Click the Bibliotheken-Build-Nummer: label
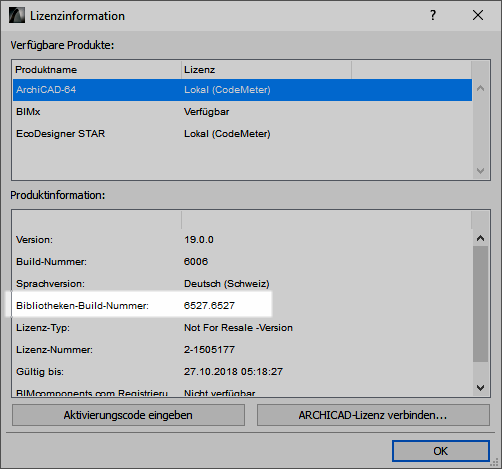This screenshot has height=469, width=502. pyautogui.click(x=82, y=306)
